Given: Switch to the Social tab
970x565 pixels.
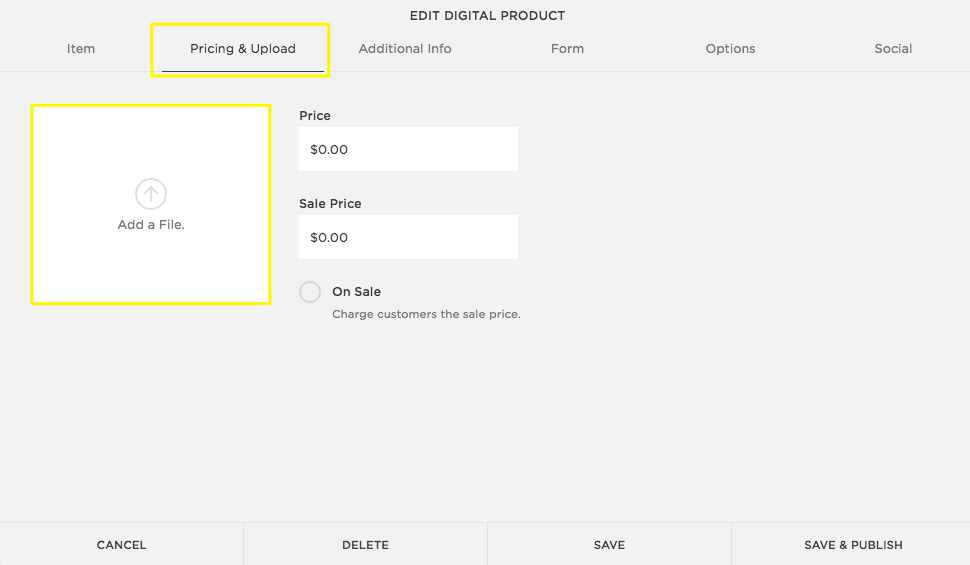Looking at the screenshot, I should tap(893, 48).
